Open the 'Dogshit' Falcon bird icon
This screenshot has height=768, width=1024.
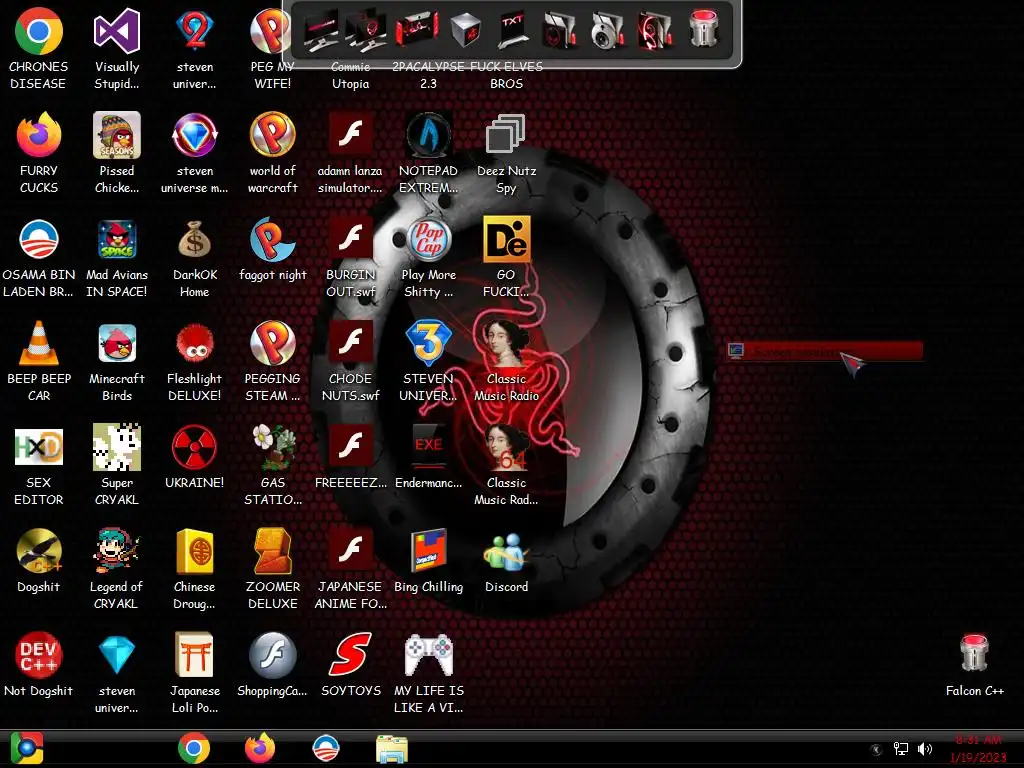(x=39, y=551)
